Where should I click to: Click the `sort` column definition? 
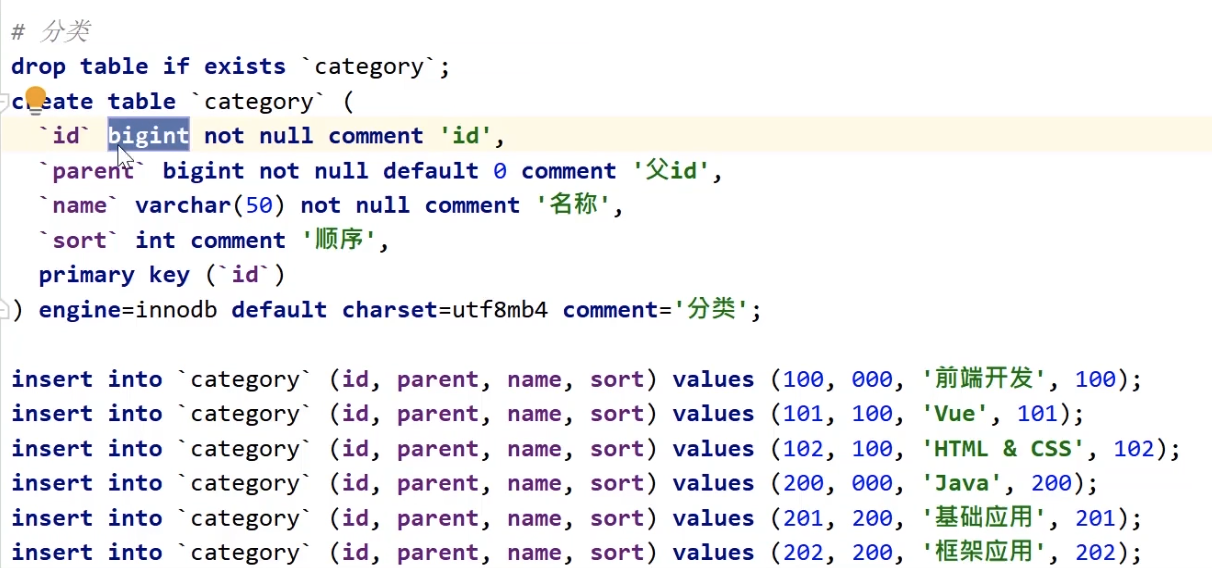(79, 241)
